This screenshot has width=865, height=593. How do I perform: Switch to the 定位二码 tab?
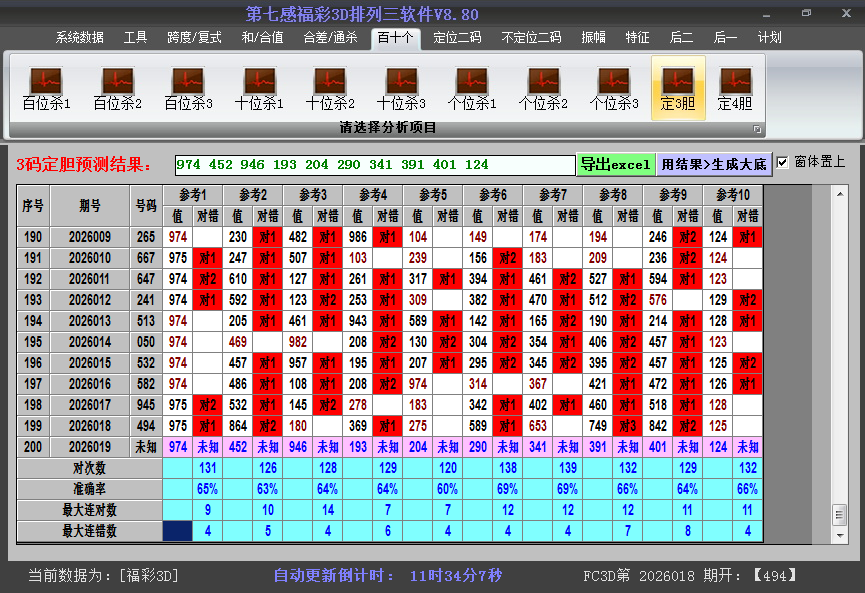pos(457,38)
